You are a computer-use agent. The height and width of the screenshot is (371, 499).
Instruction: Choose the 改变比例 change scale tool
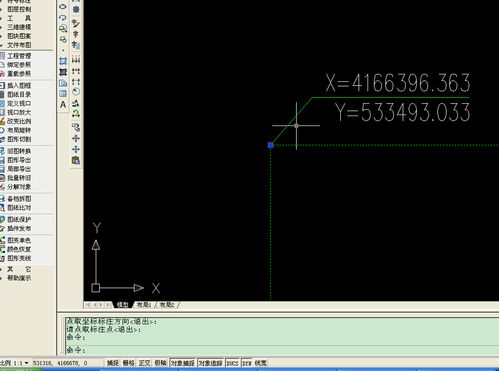[x=16, y=121]
